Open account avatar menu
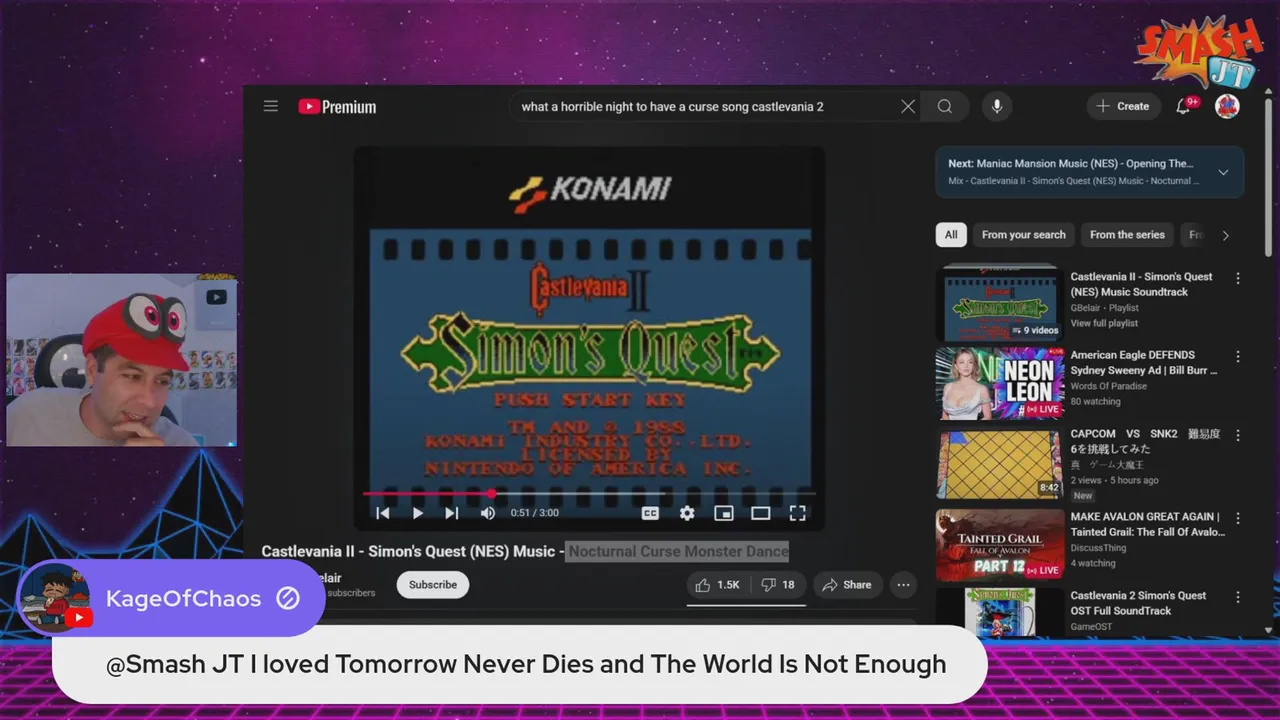Viewport: 1280px width, 720px height. (1227, 106)
